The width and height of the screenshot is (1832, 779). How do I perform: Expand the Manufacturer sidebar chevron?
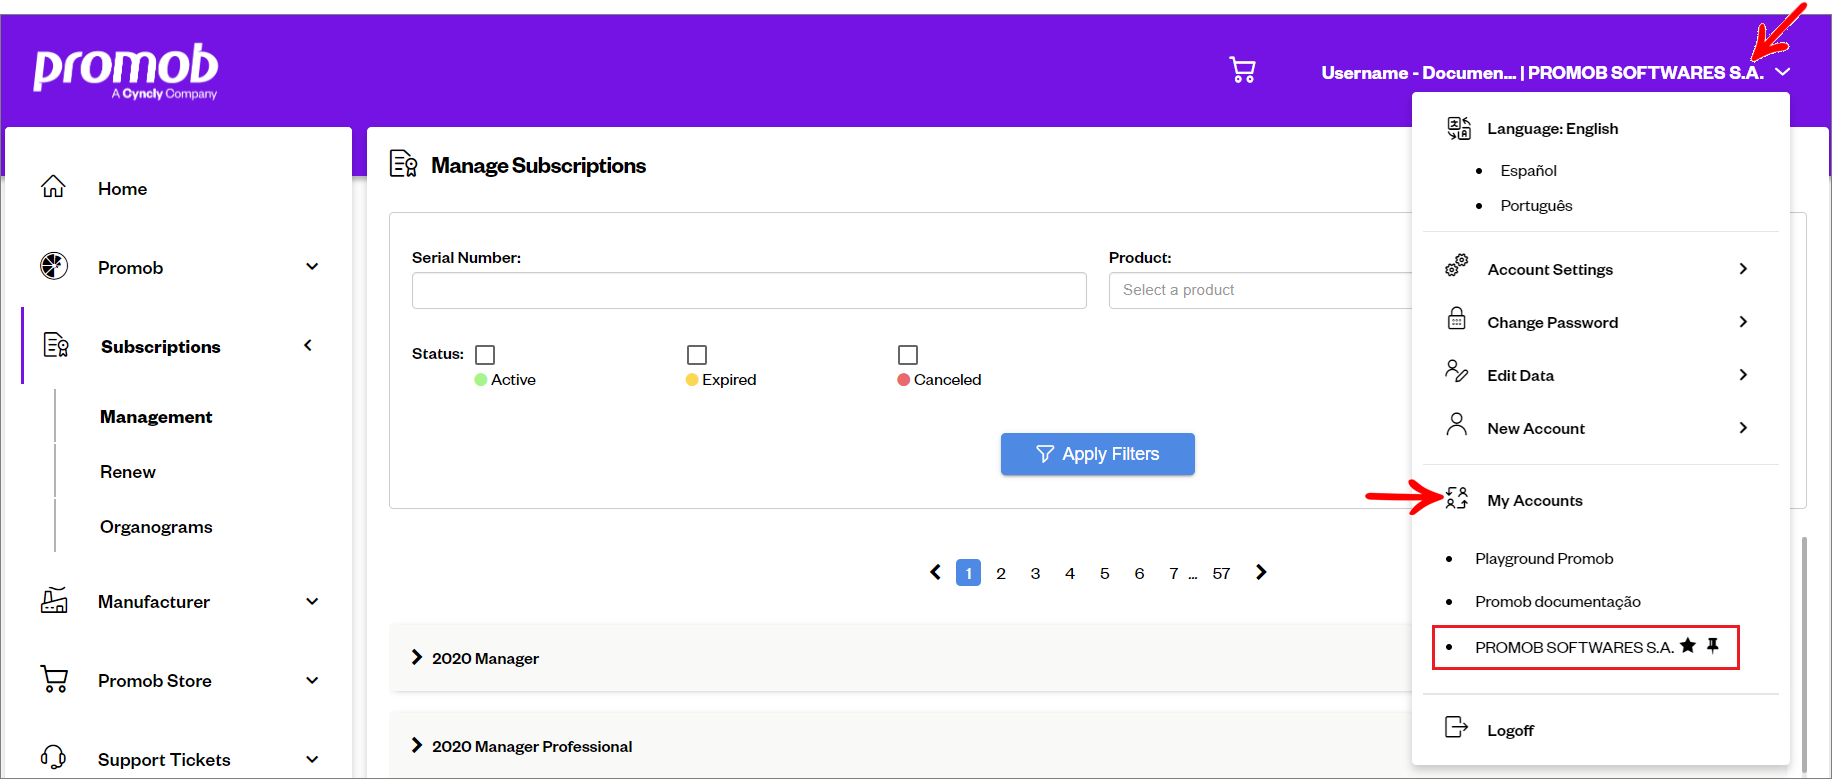[312, 601]
